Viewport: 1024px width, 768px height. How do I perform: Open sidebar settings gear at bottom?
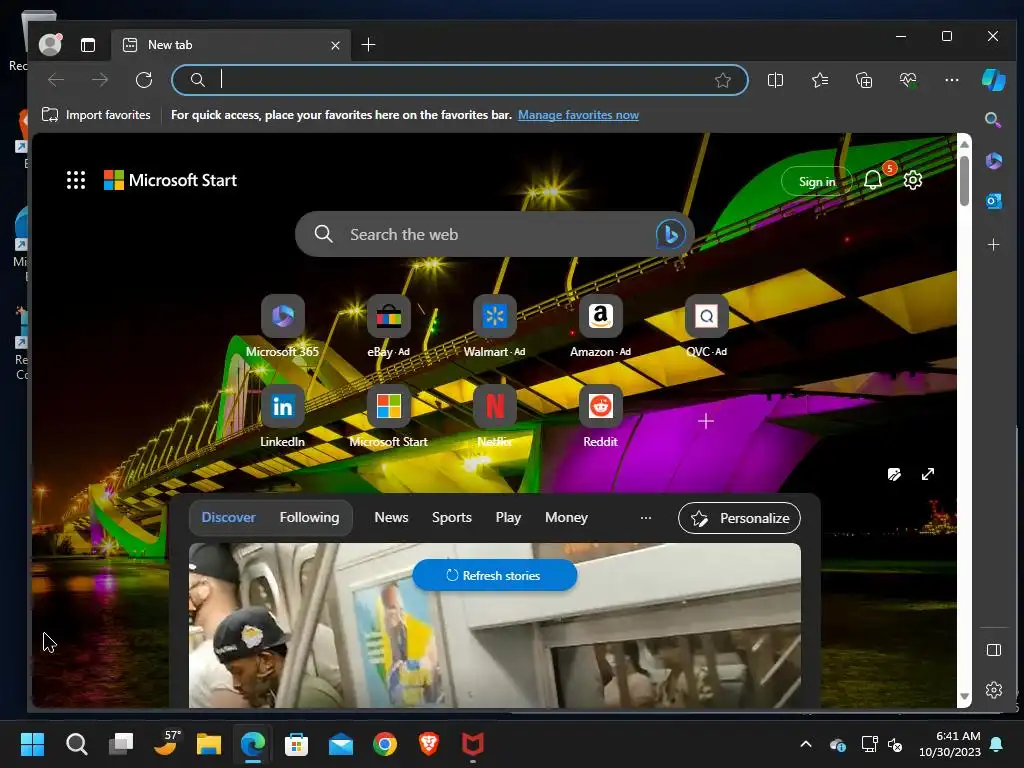click(x=993, y=690)
